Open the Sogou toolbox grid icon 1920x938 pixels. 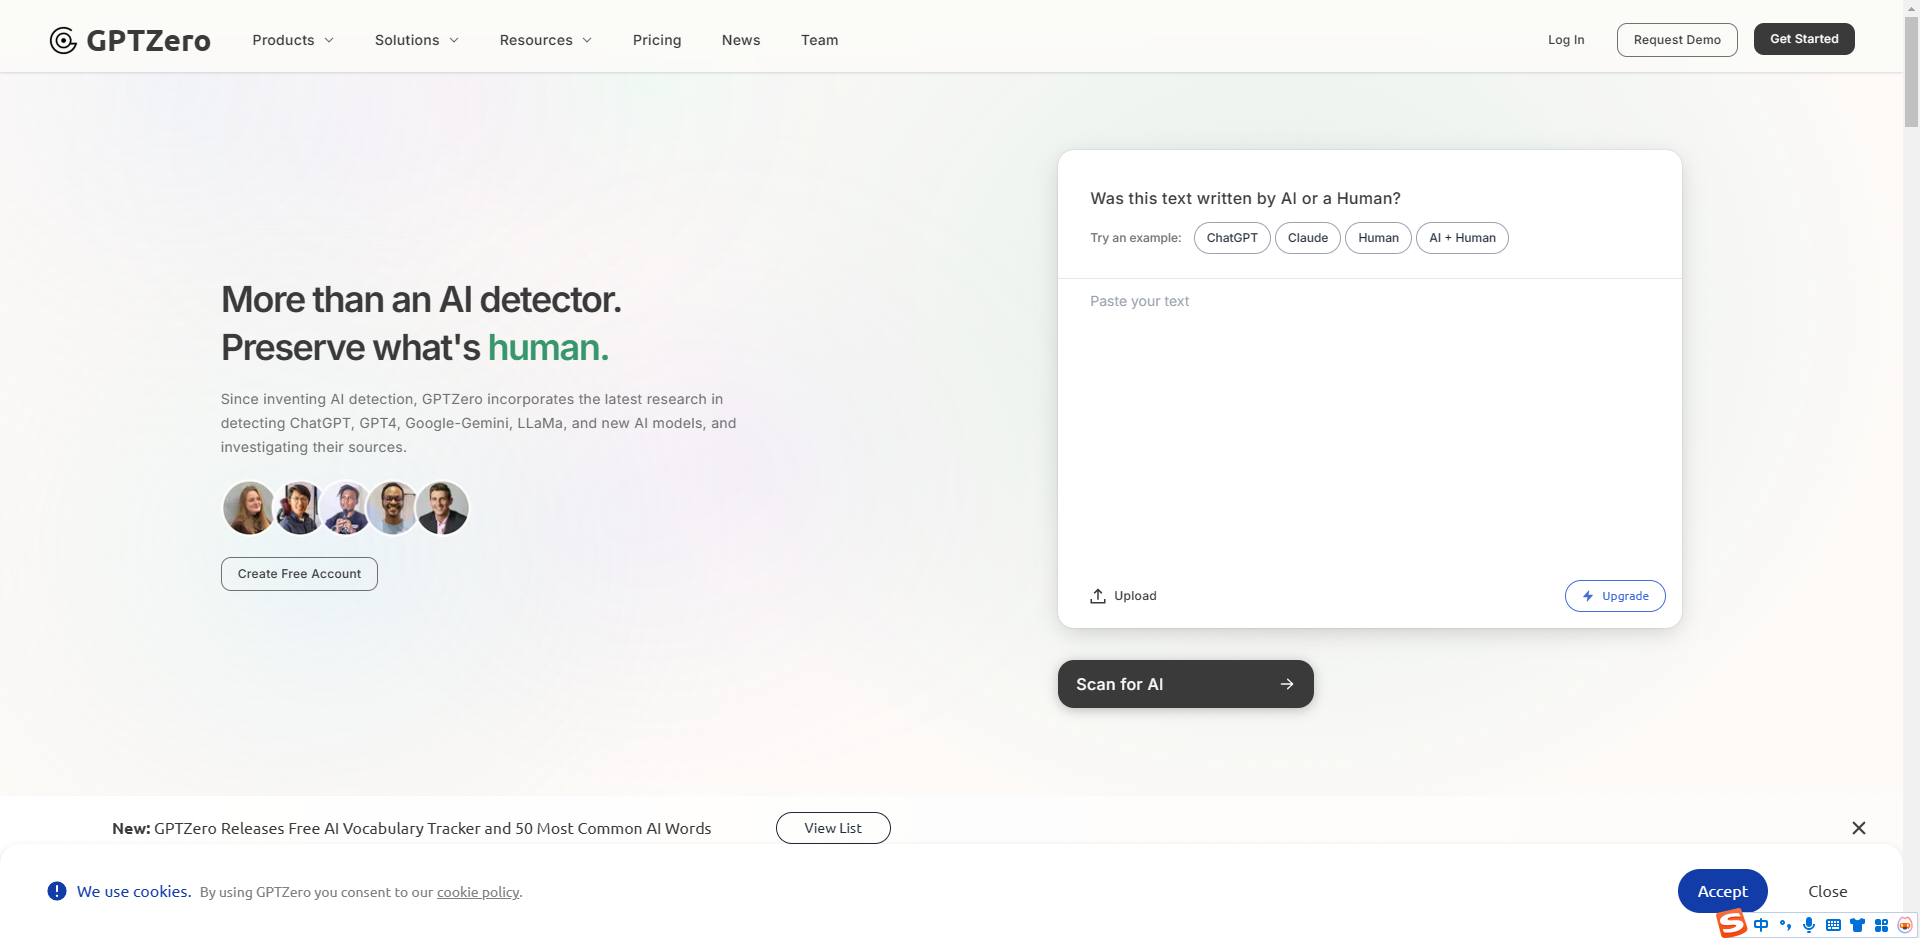pyautogui.click(x=1881, y=925)
